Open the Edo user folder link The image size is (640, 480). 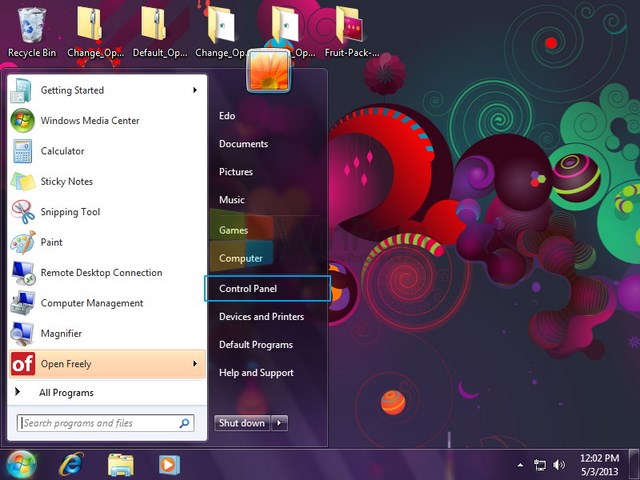[x=227, y=116]
